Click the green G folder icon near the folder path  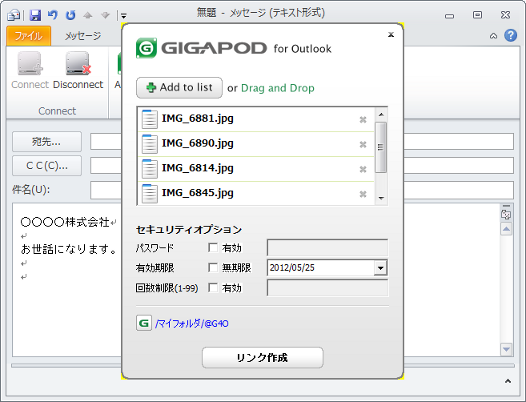[144, 323]
